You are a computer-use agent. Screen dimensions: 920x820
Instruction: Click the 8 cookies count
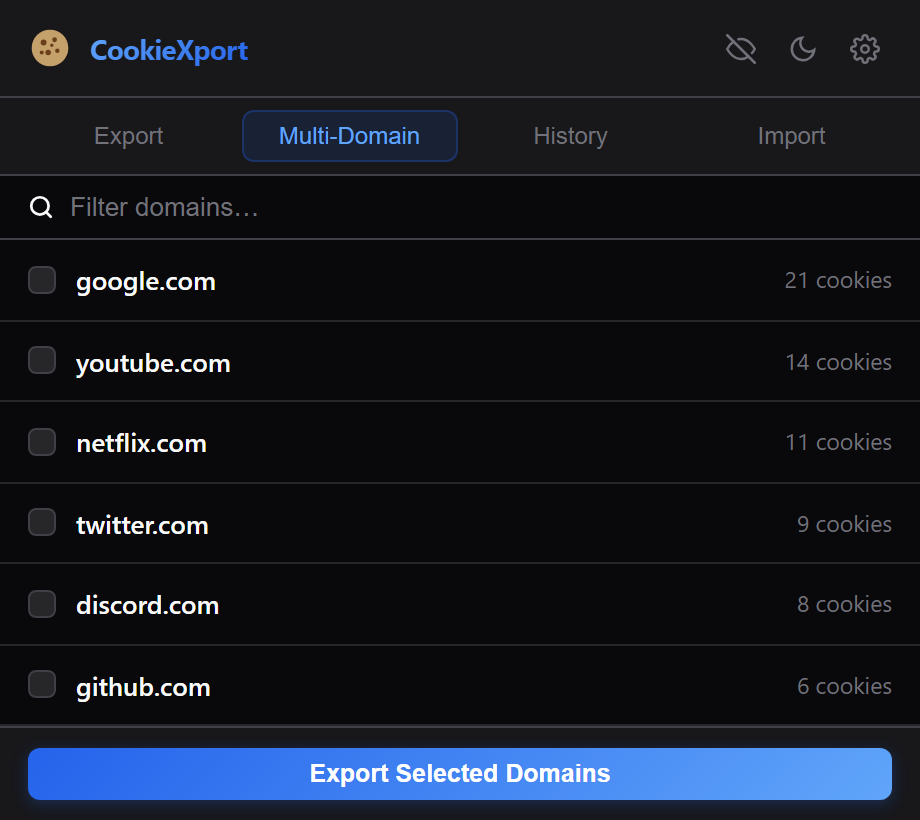[x=844, y=604]
